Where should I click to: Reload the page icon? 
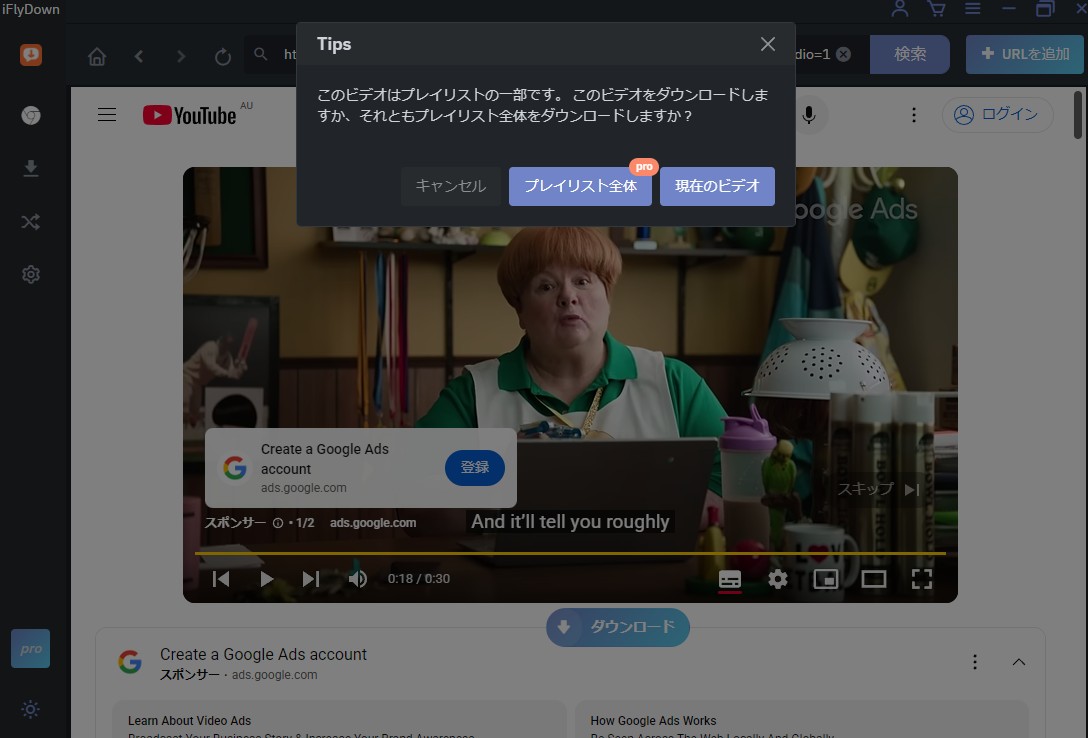point(223,56)
